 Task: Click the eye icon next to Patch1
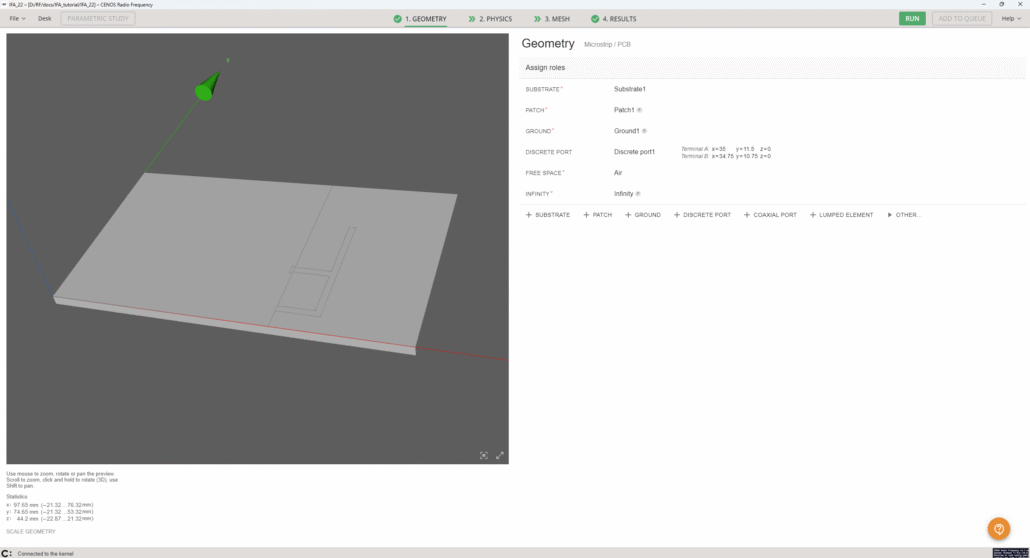(x=640, y=110)
